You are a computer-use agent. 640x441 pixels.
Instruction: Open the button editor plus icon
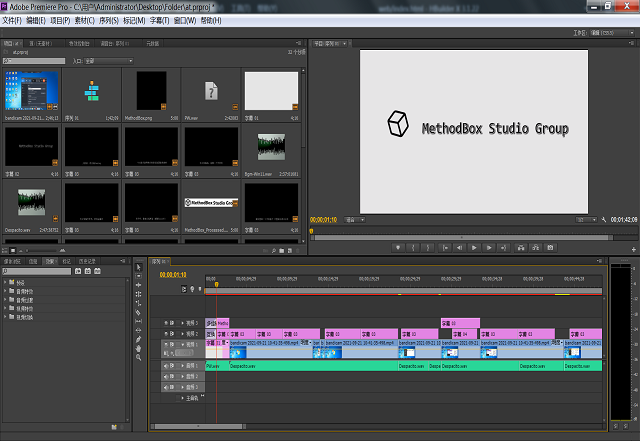point(633,249)
